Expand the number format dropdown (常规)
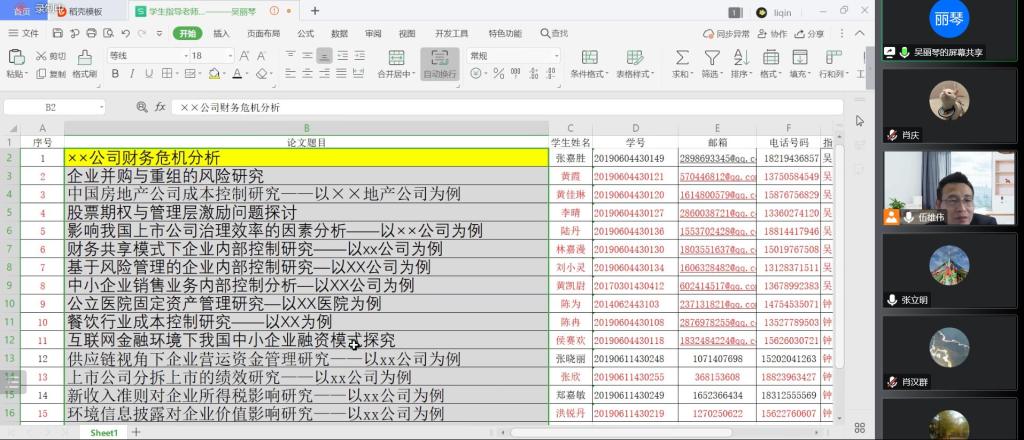Screen dimensions: 1024x440 point(555,56)
